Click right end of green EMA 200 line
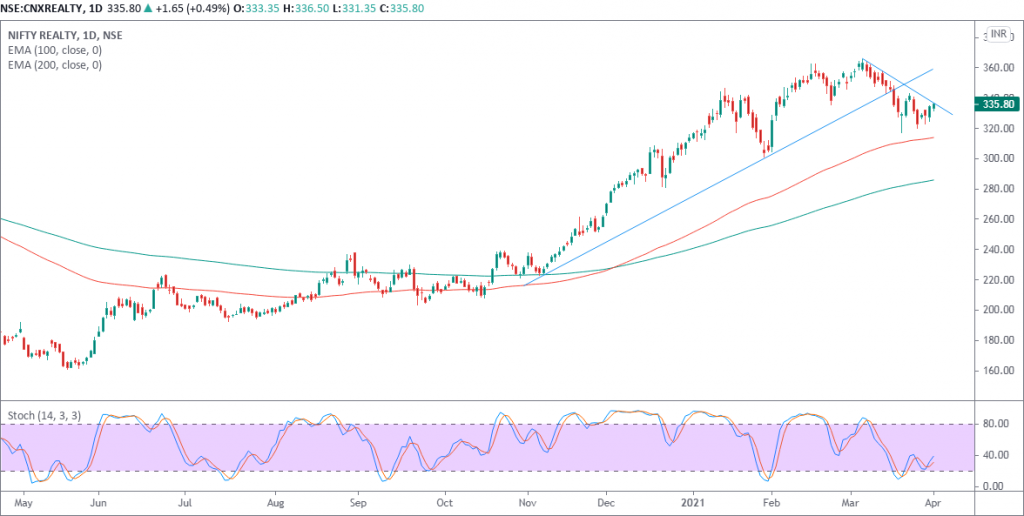The image size is (1024, 516). click(x=932, y=180)
